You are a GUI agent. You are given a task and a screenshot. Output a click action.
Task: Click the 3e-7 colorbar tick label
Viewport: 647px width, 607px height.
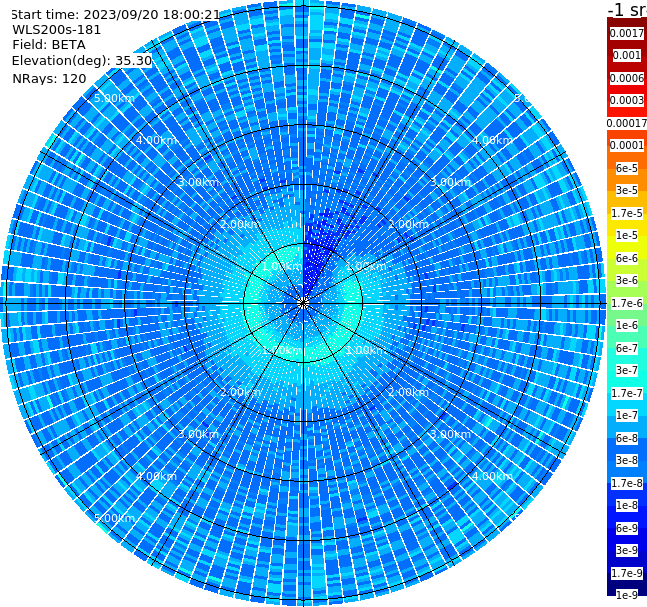(627, 370)
